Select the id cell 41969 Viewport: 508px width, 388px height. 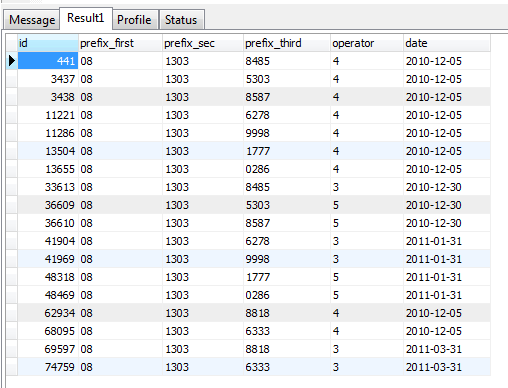tap(48, 259)
